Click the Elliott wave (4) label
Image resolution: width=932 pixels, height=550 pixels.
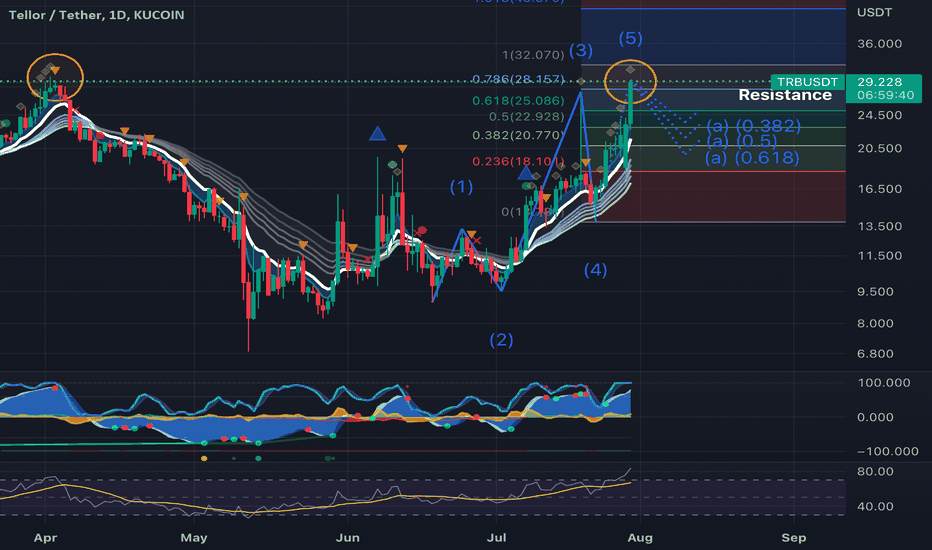[x=595, y=270]
